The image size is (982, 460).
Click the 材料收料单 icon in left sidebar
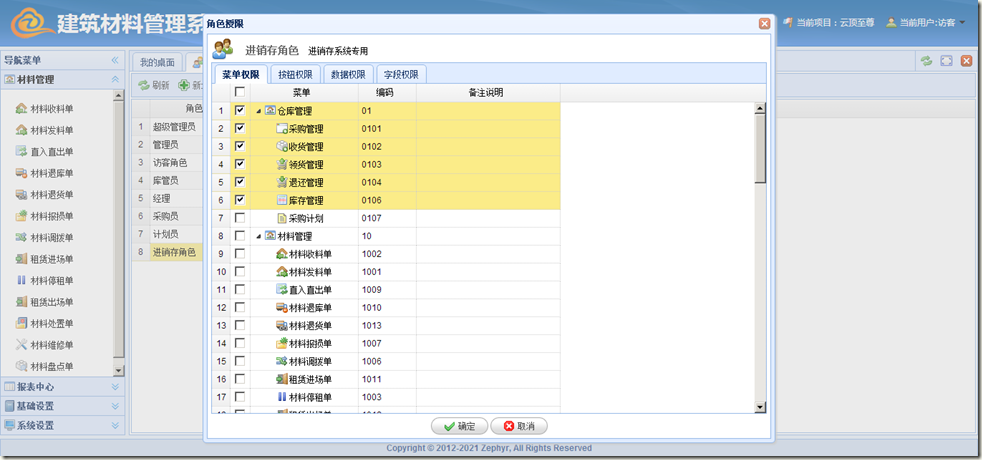point(22,108)
